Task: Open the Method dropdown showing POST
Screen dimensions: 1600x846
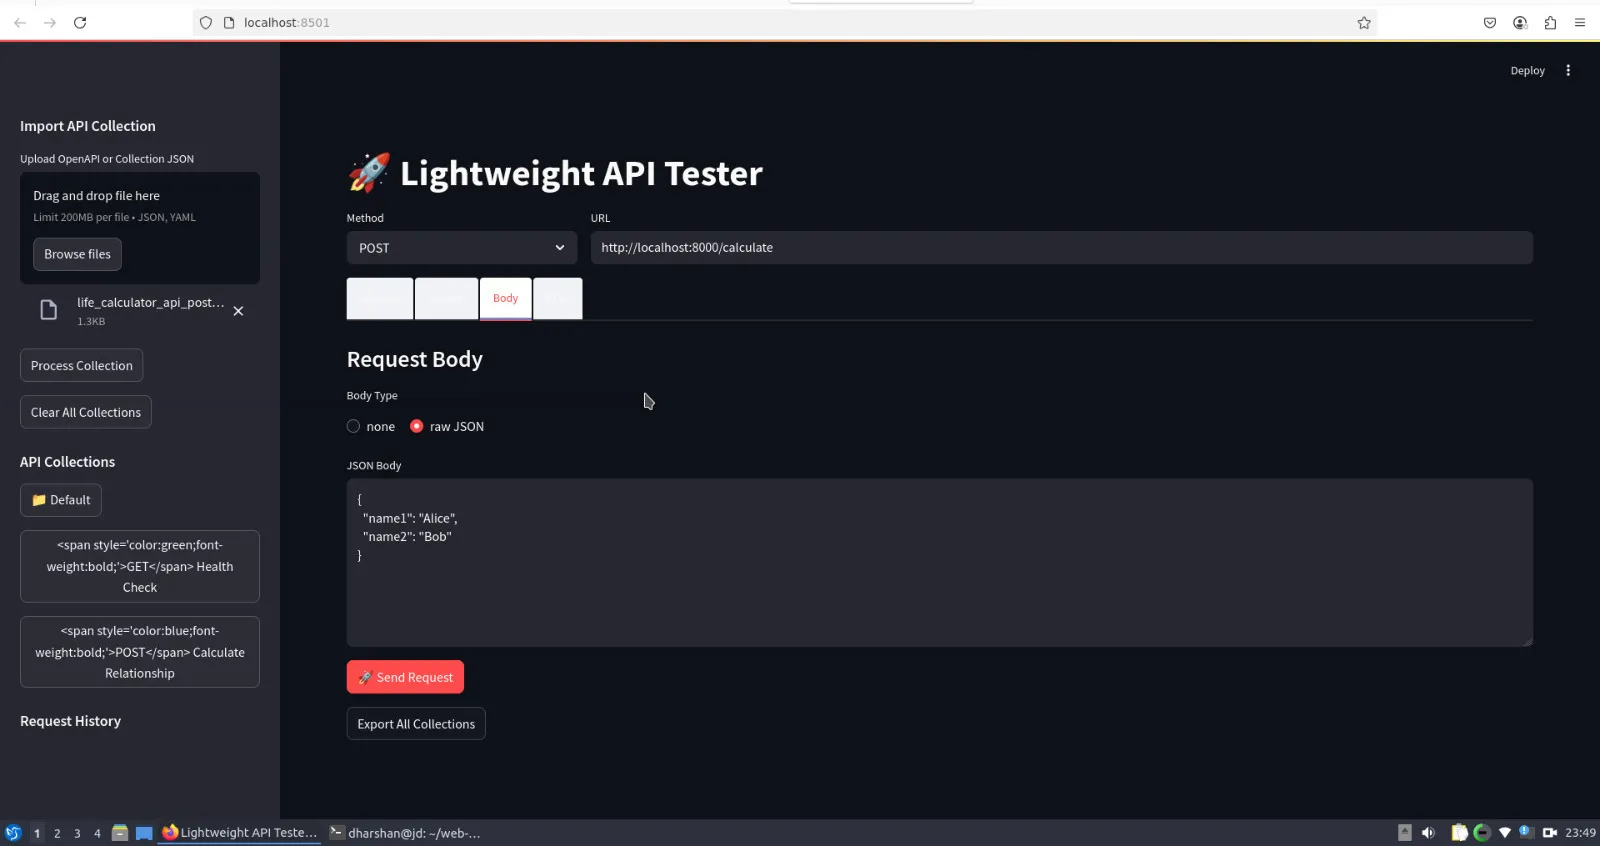Action: click(x=461, y=248)
